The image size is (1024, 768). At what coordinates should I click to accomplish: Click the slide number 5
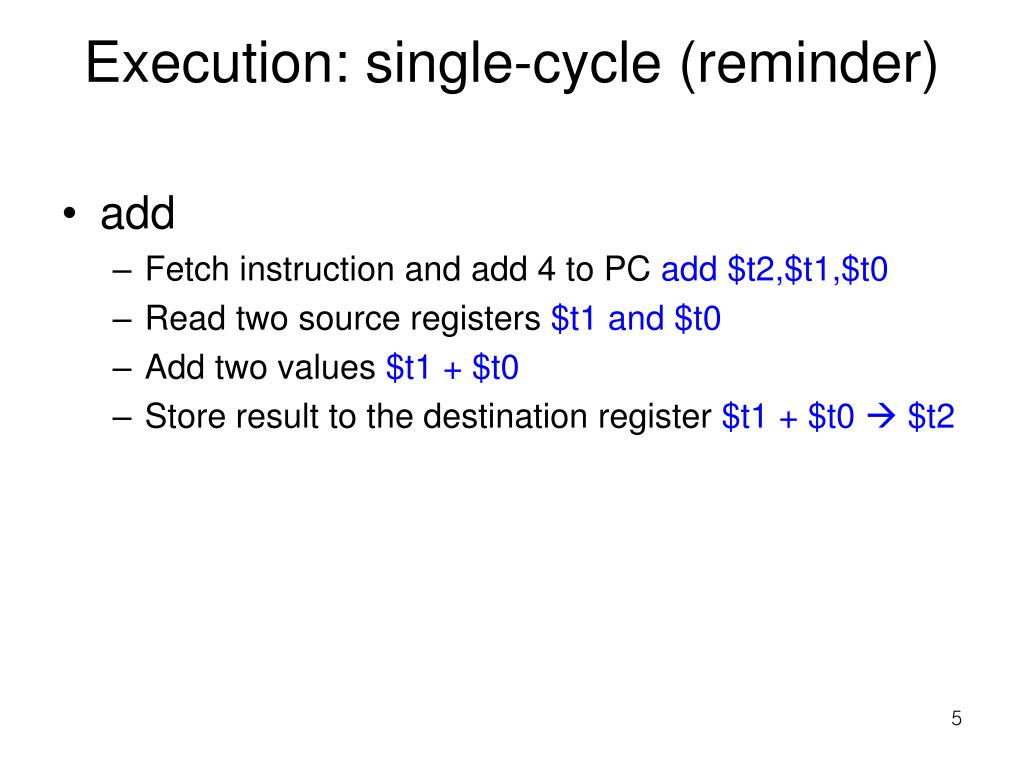957,719
